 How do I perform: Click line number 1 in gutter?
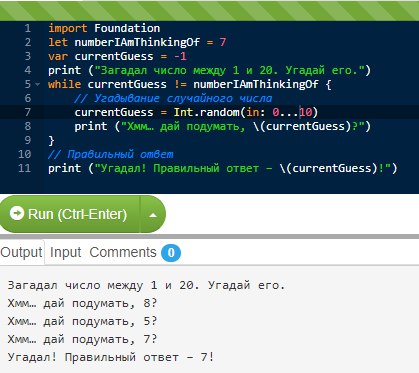pyautogui.click(x=28, y=28)
